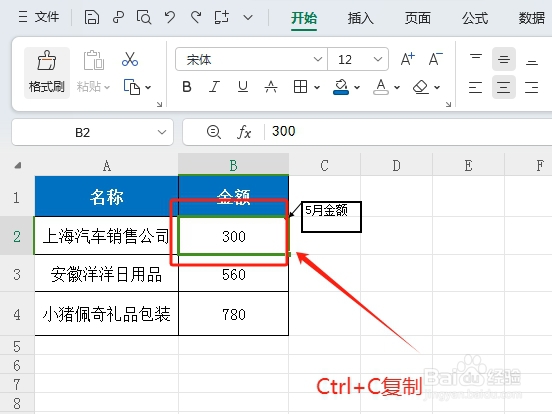Open clipboard group dialog launcher
Image resolution: width=552 pixels, height=414 pixels.
[159, 104]
